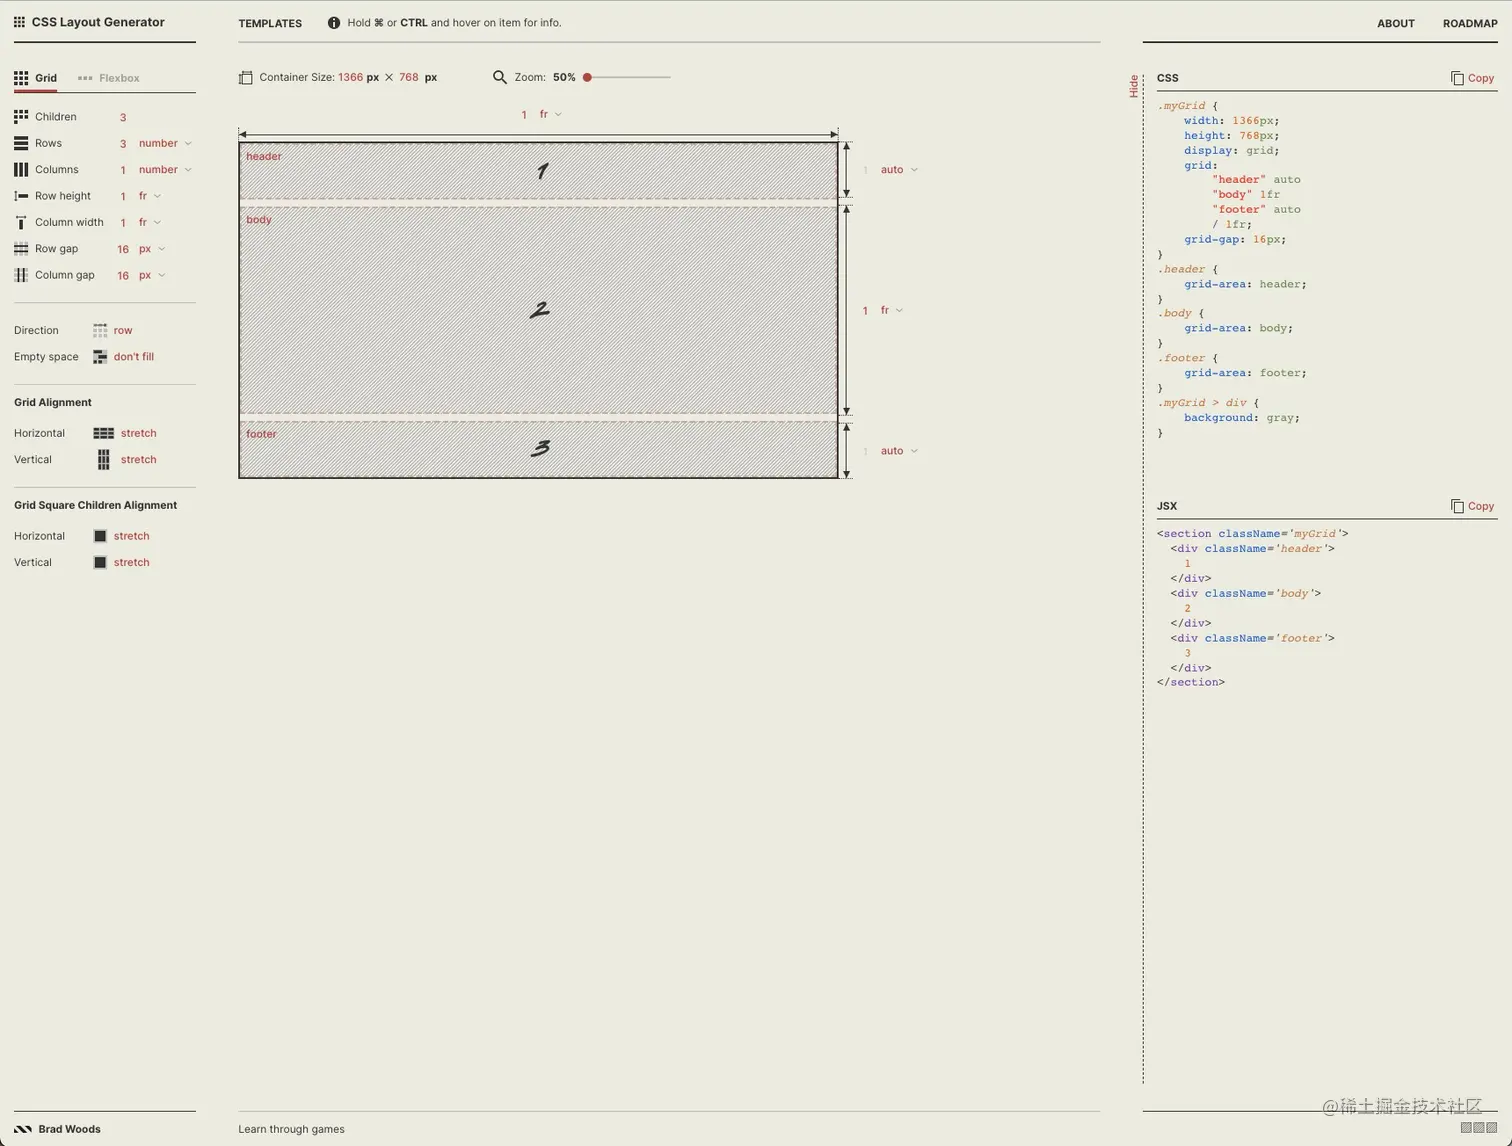The image size is (1512, 1146).
Task: Hide the code panel
Action: tap(1133, 86)
